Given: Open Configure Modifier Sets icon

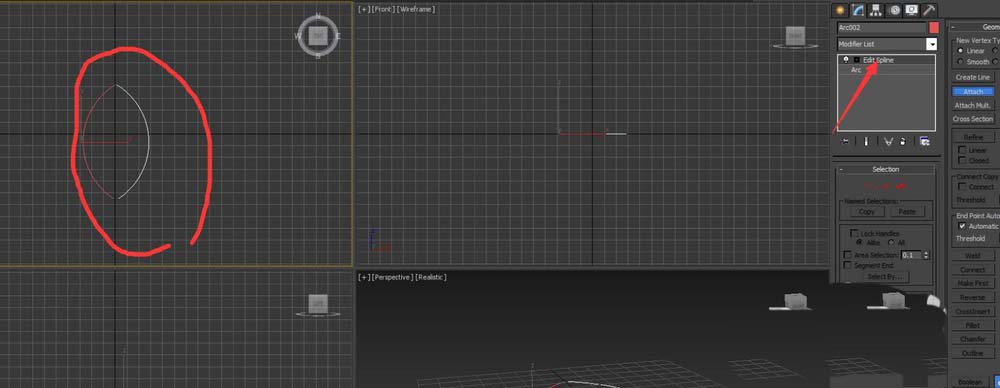Looking at the screenshot, I should 925,141.
